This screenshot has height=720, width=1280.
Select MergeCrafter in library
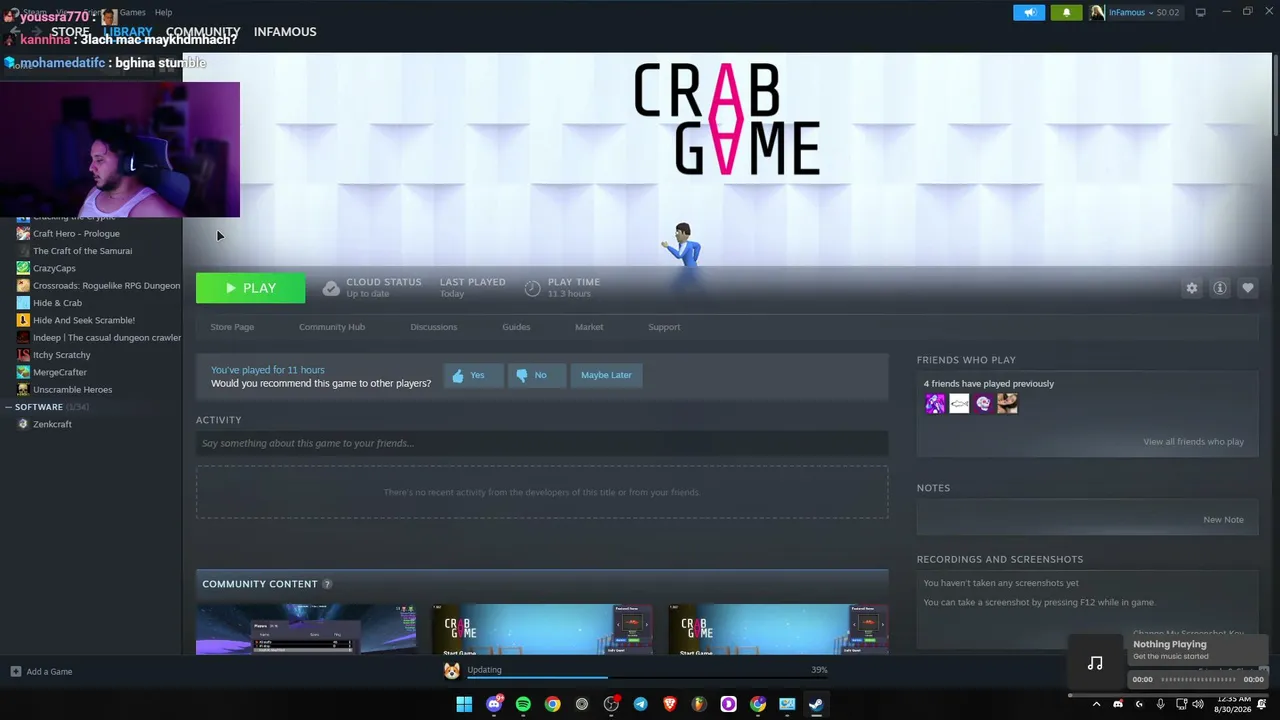click(x=60, y=372)
